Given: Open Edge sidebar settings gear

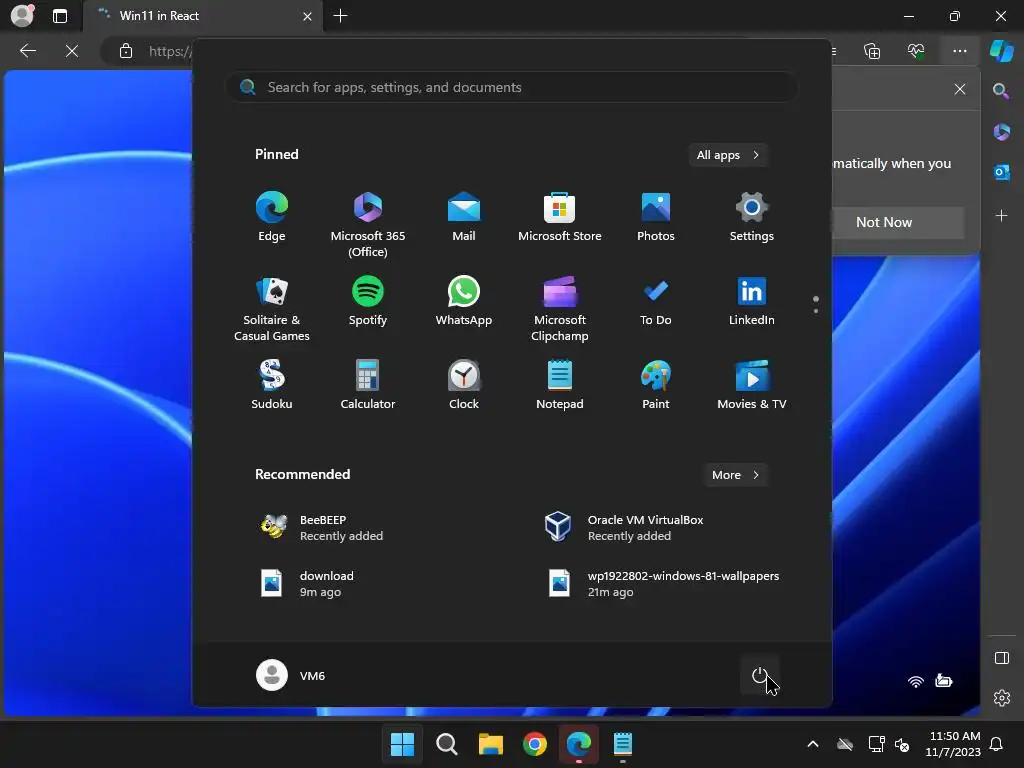Looking at the screenshot, I should (1001, 697).
